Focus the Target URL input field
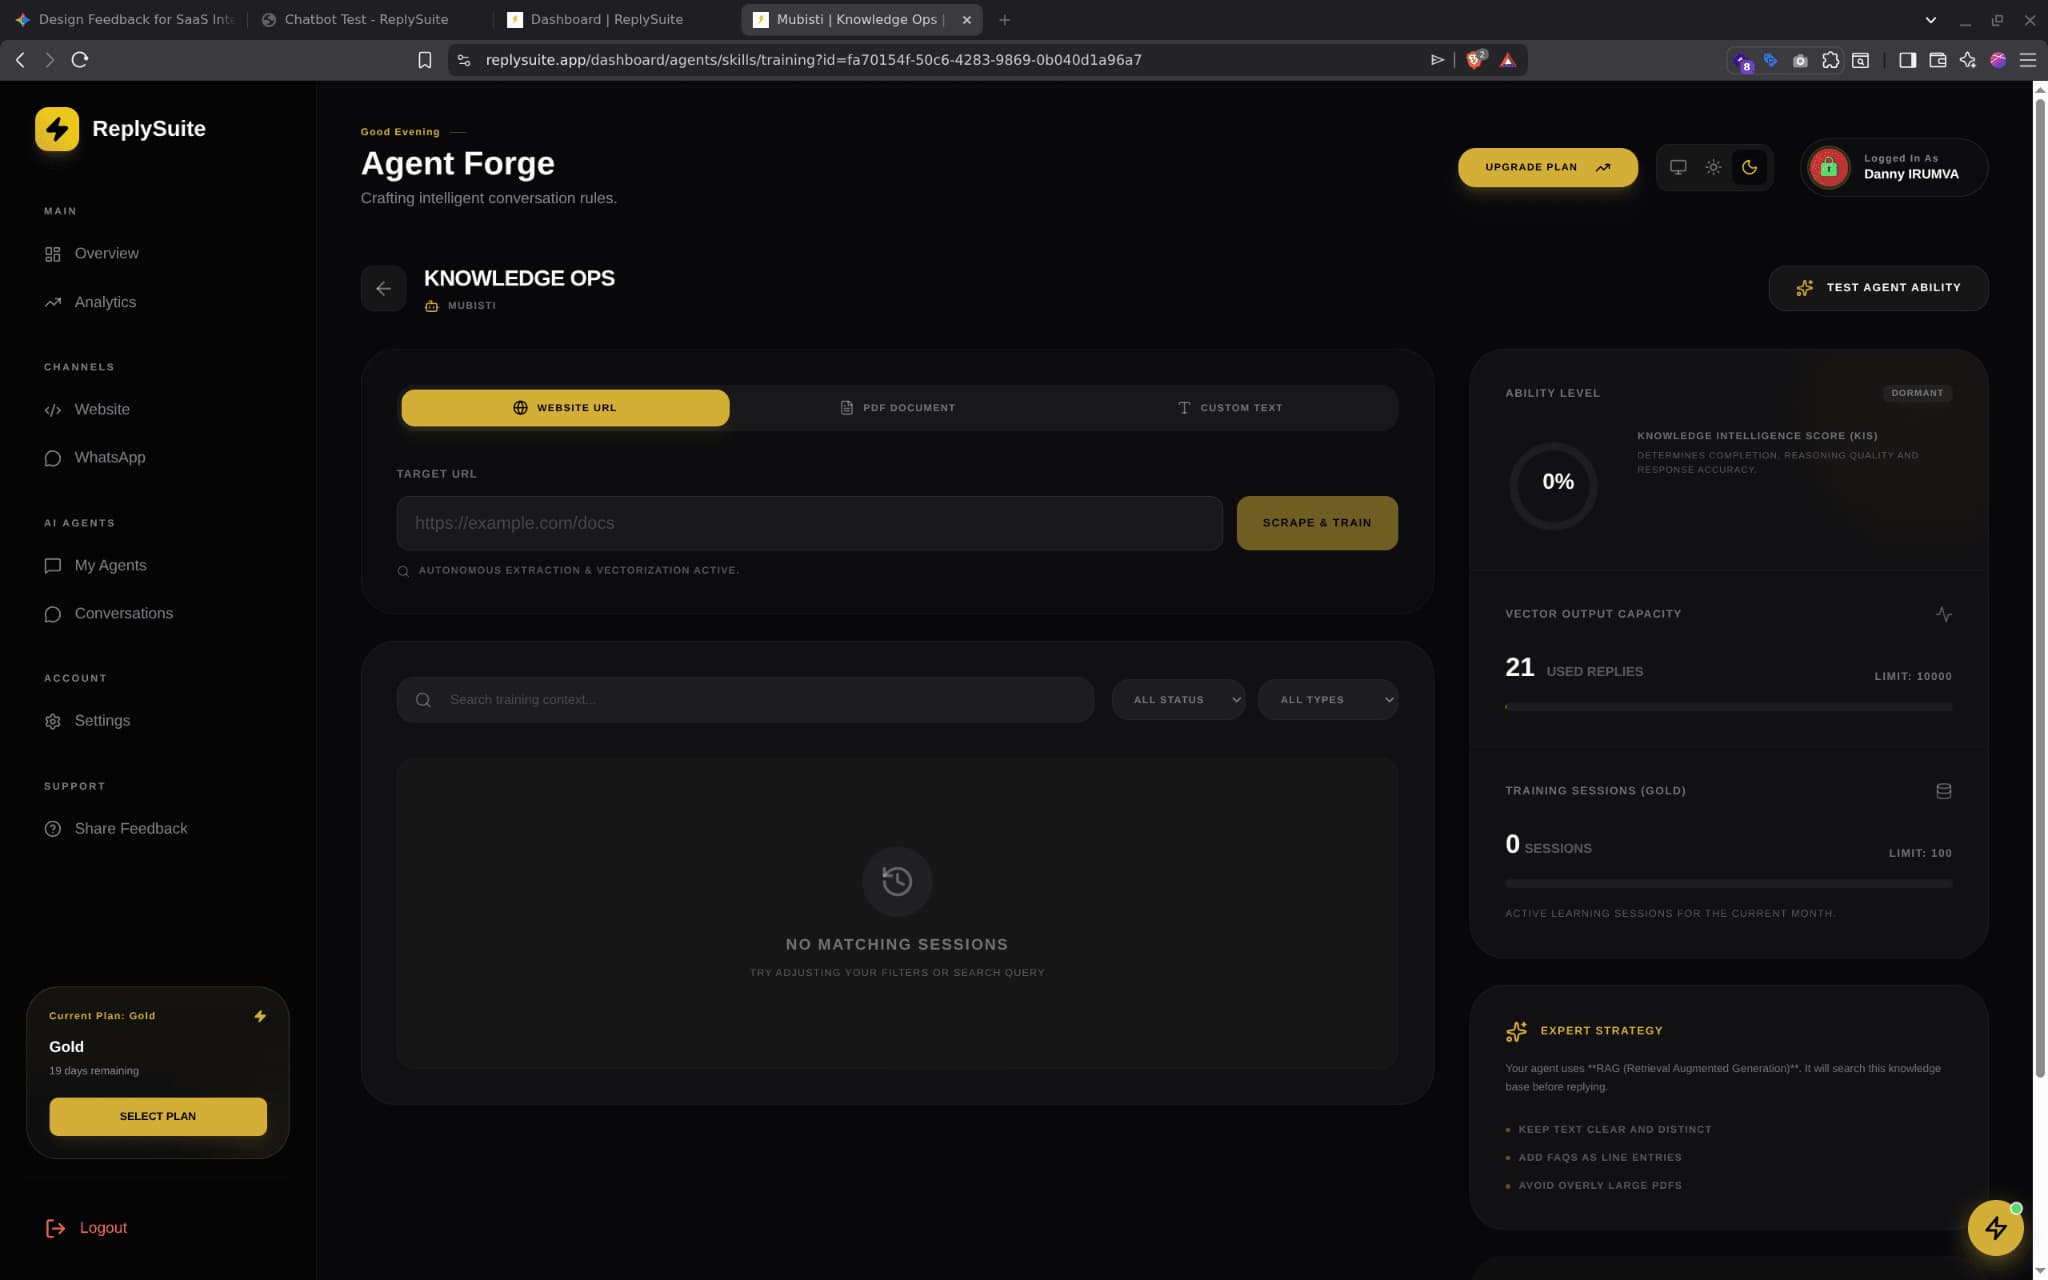The height and width of the screenshot is (1280, 2048). tap(809, 523)
